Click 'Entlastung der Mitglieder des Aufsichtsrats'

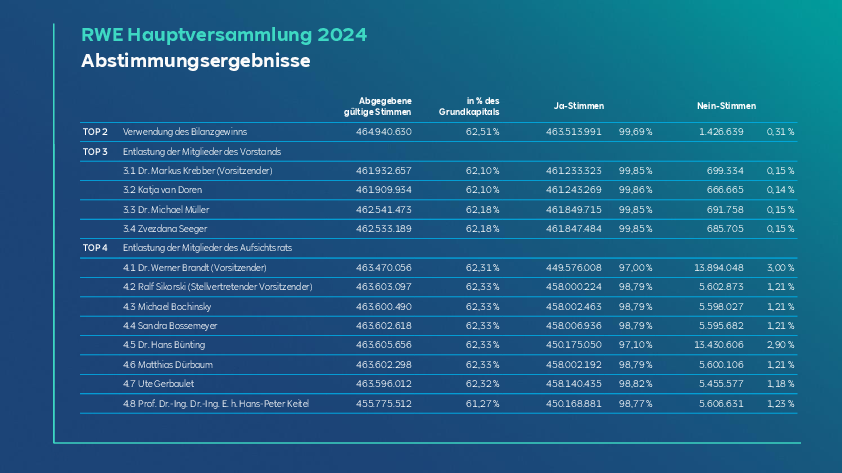pyautogui.click(x=207, y=248)
